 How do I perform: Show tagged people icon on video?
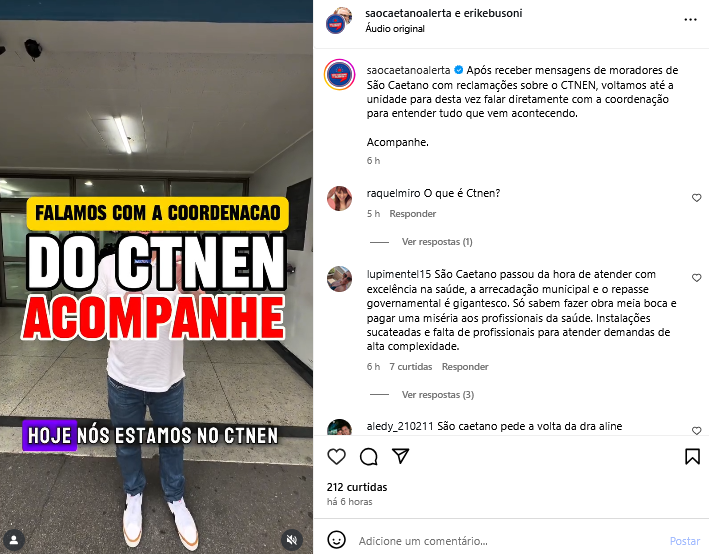[x=14, y=540]
